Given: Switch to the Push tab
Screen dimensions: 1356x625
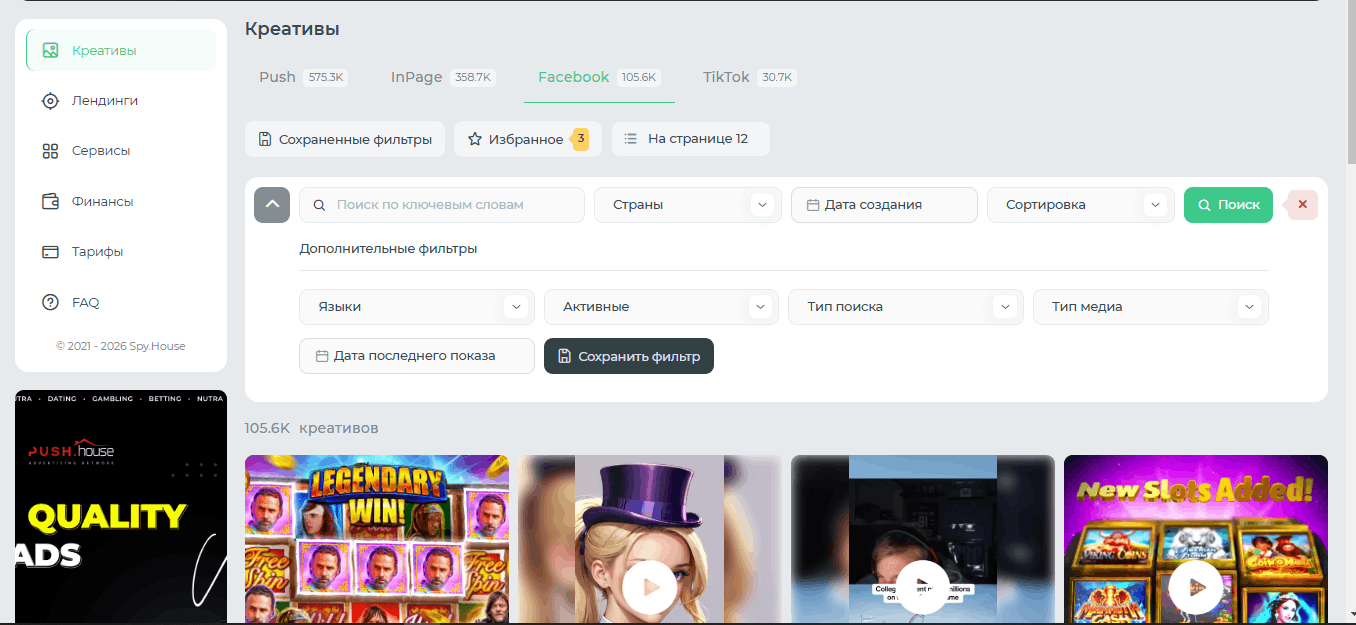Looking at the screenshot, I should (x=278, y=77).
